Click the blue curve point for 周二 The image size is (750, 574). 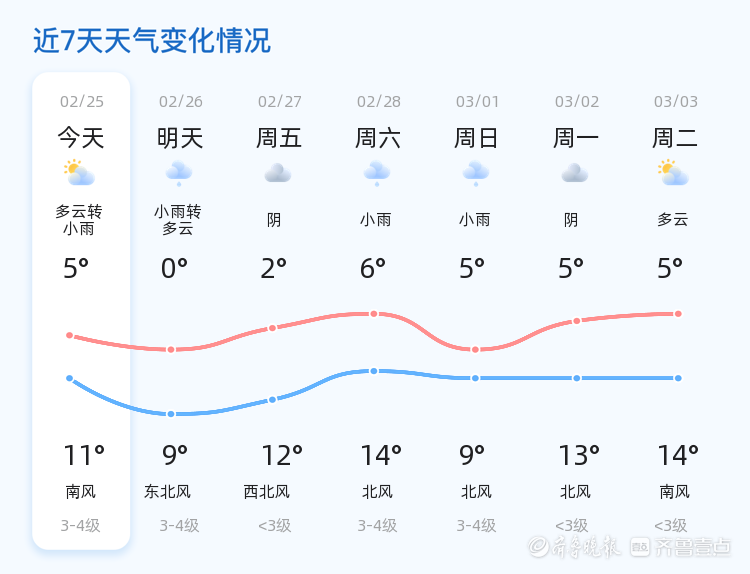pos(678,378)
